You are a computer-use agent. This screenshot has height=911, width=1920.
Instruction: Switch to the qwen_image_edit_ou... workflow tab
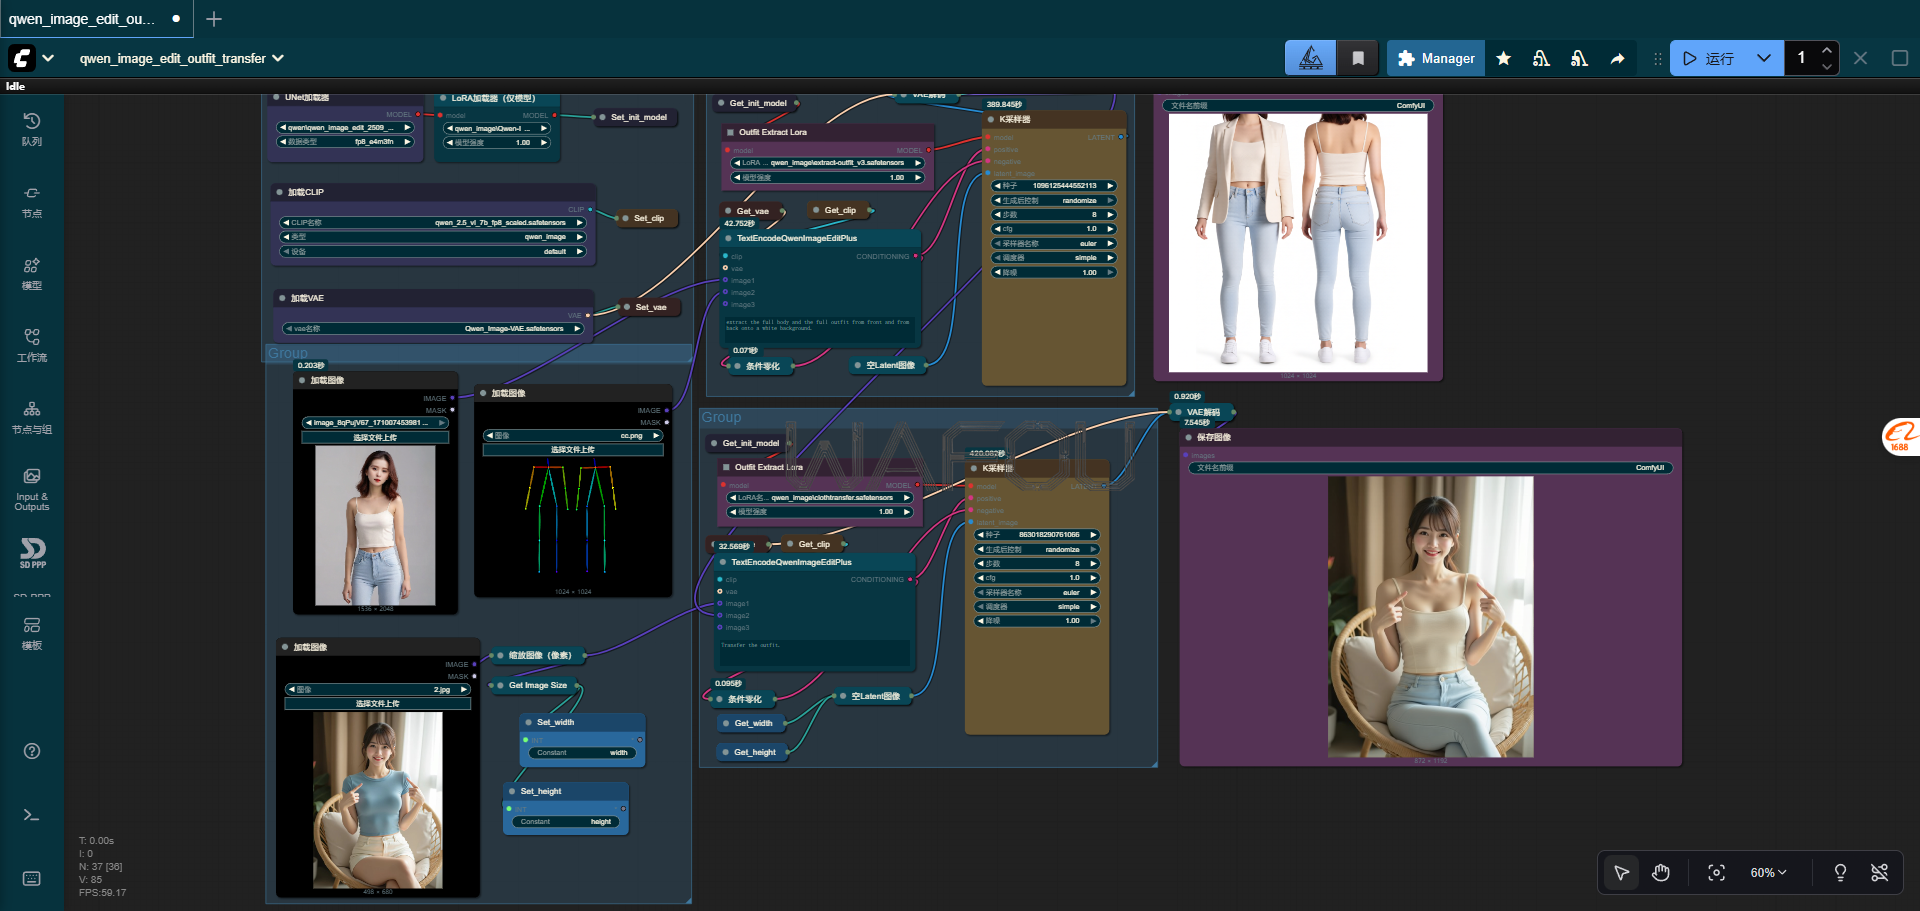pyautogui.click(x=82, y=19)
